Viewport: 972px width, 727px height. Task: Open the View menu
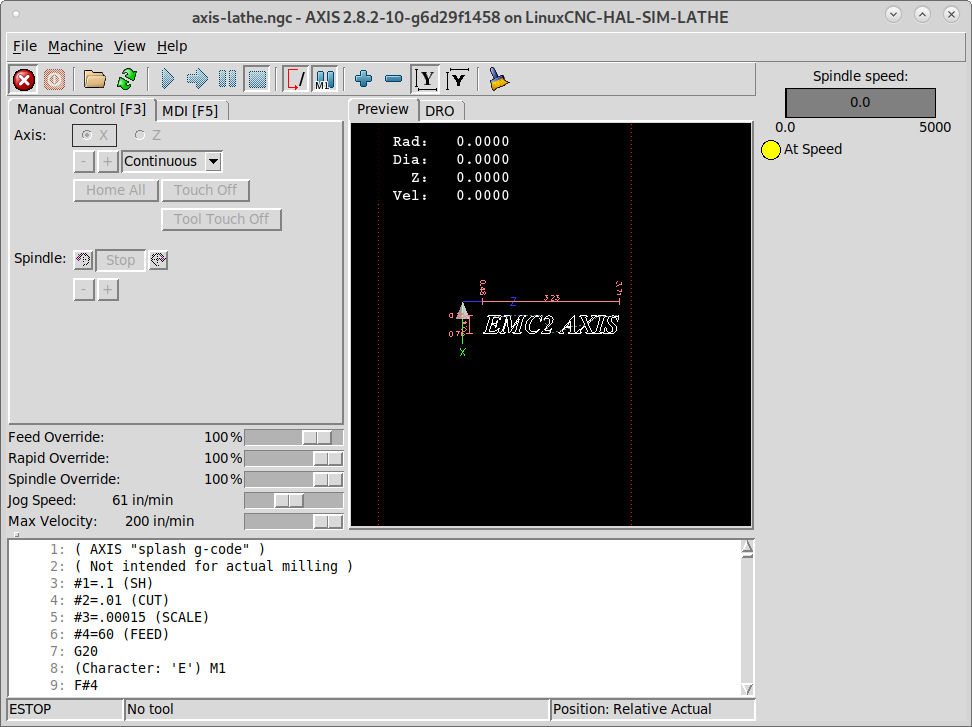click(x=130, y=46)
